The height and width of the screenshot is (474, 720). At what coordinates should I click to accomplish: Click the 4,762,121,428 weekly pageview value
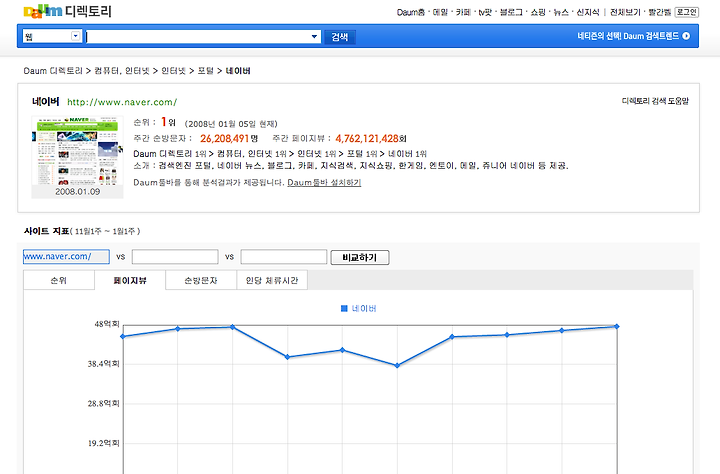click(366, 138)
